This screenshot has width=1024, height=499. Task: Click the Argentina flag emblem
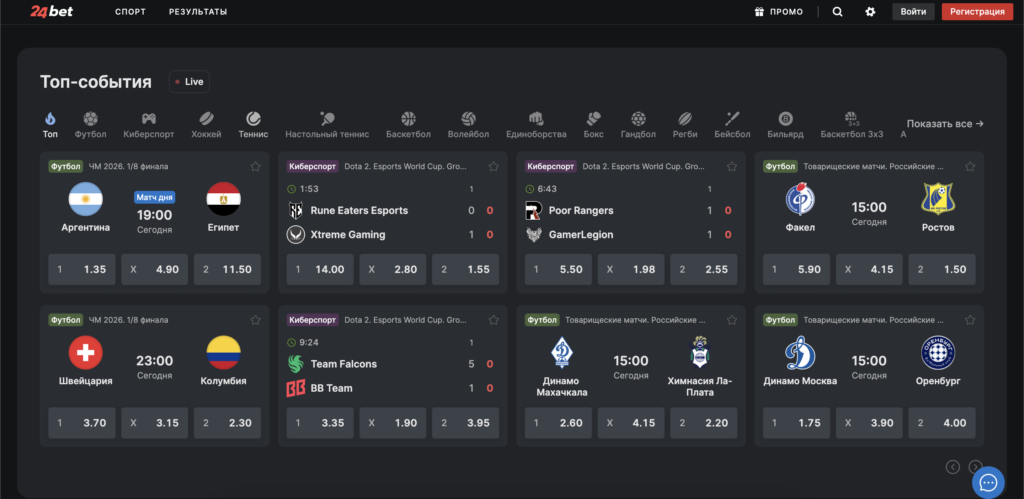pos(86,199)
